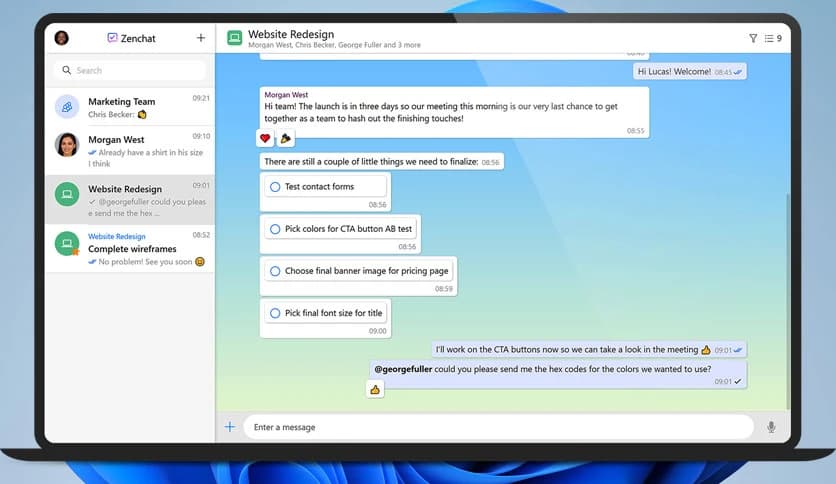Click the Zenchat app title text
The image size is (836, 484).
(x=138, y=38)
